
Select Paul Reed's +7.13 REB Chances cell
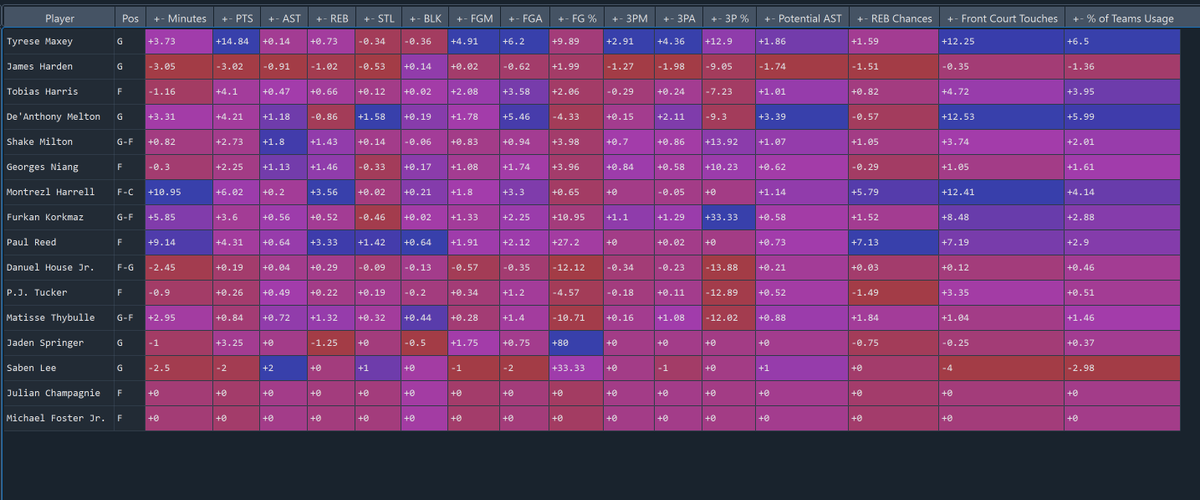(892, 242)
